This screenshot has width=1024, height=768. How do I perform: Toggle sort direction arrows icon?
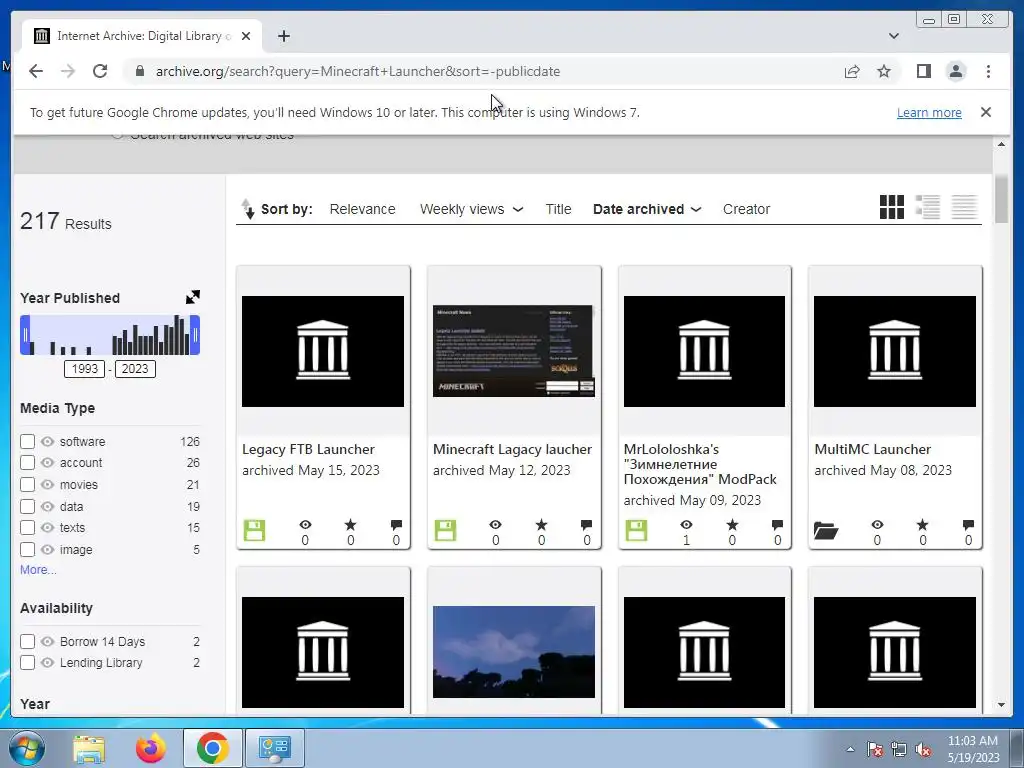(x=248, y=209)
